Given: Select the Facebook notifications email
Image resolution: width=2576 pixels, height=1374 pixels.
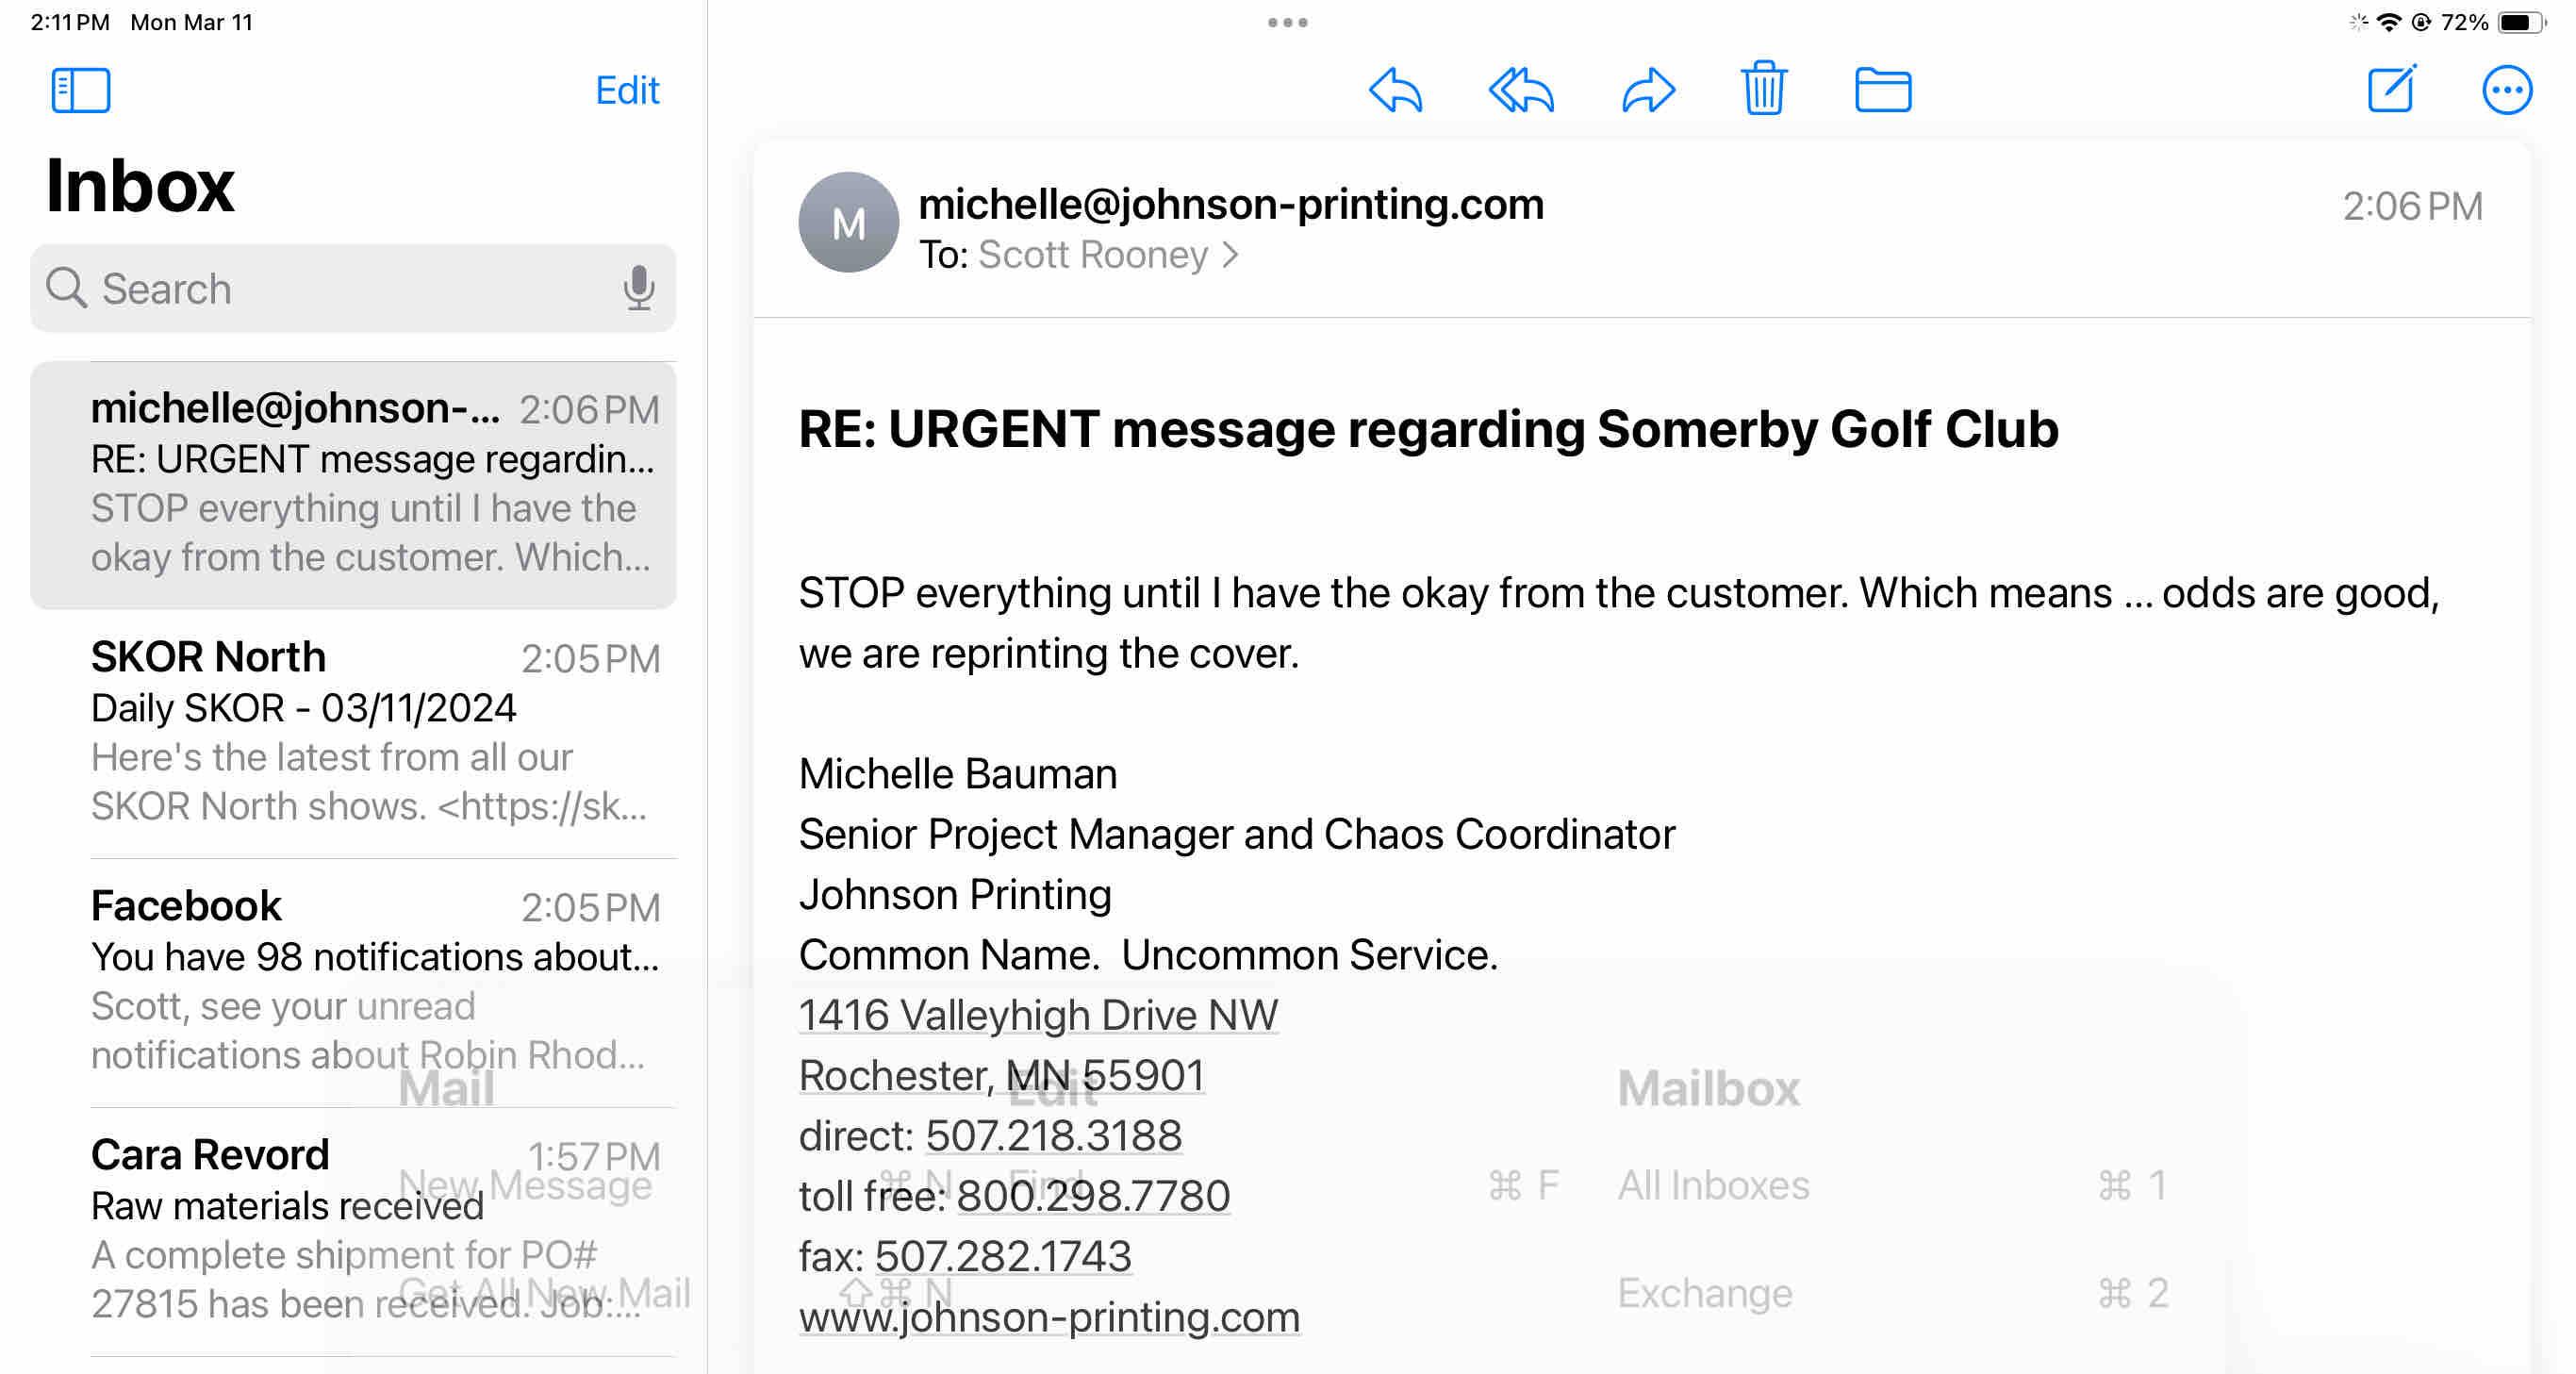Looking at the screenshot, I should tap(370, 980).
